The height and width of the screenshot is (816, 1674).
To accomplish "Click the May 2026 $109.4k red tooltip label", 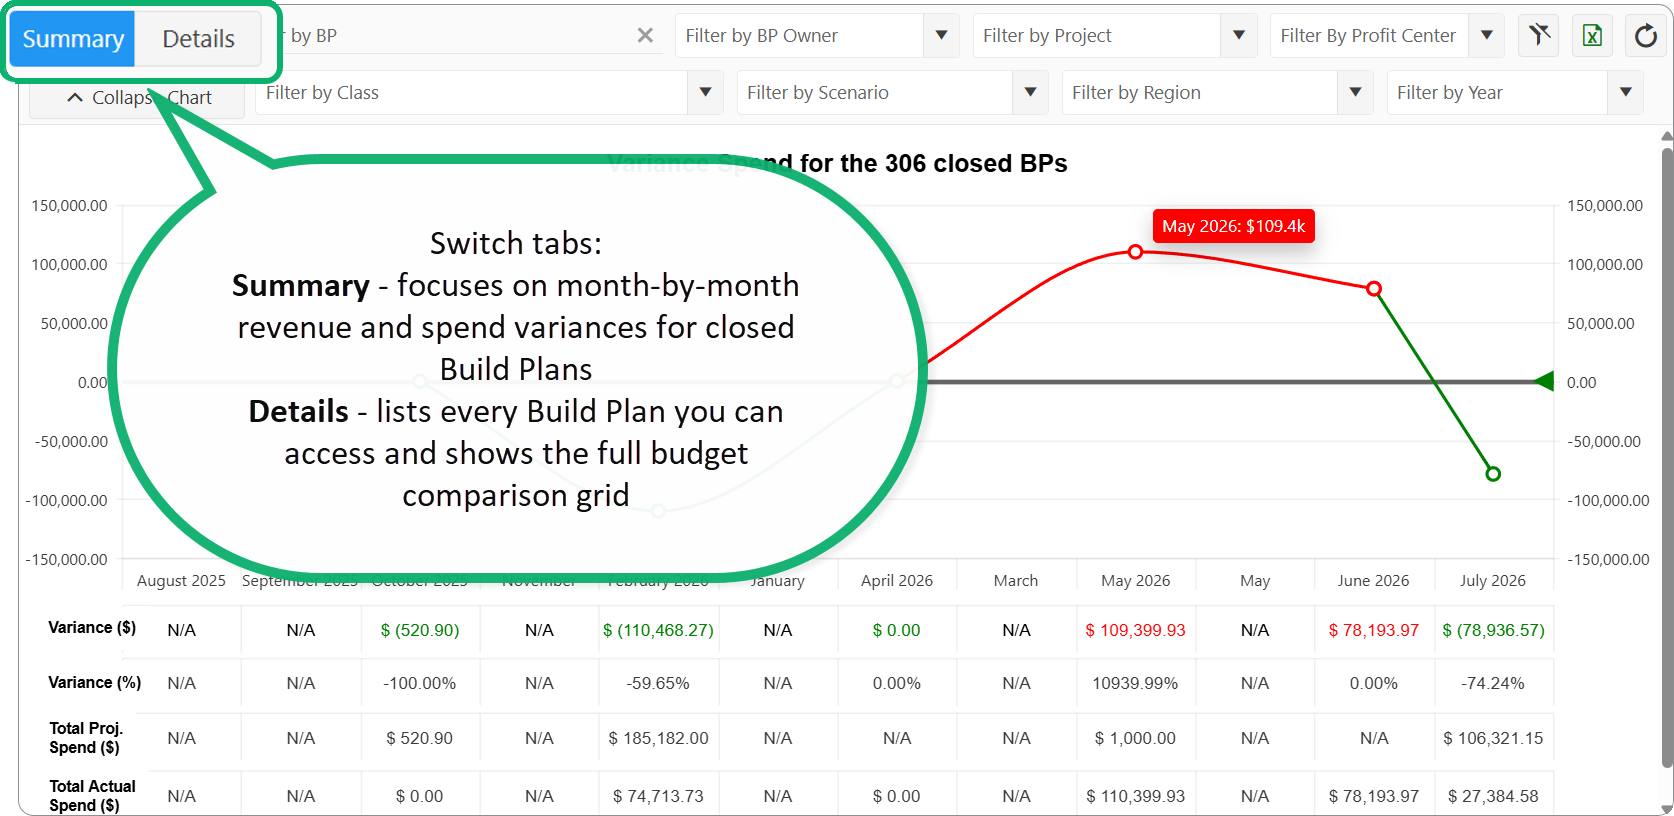I will coord(1233,226).
